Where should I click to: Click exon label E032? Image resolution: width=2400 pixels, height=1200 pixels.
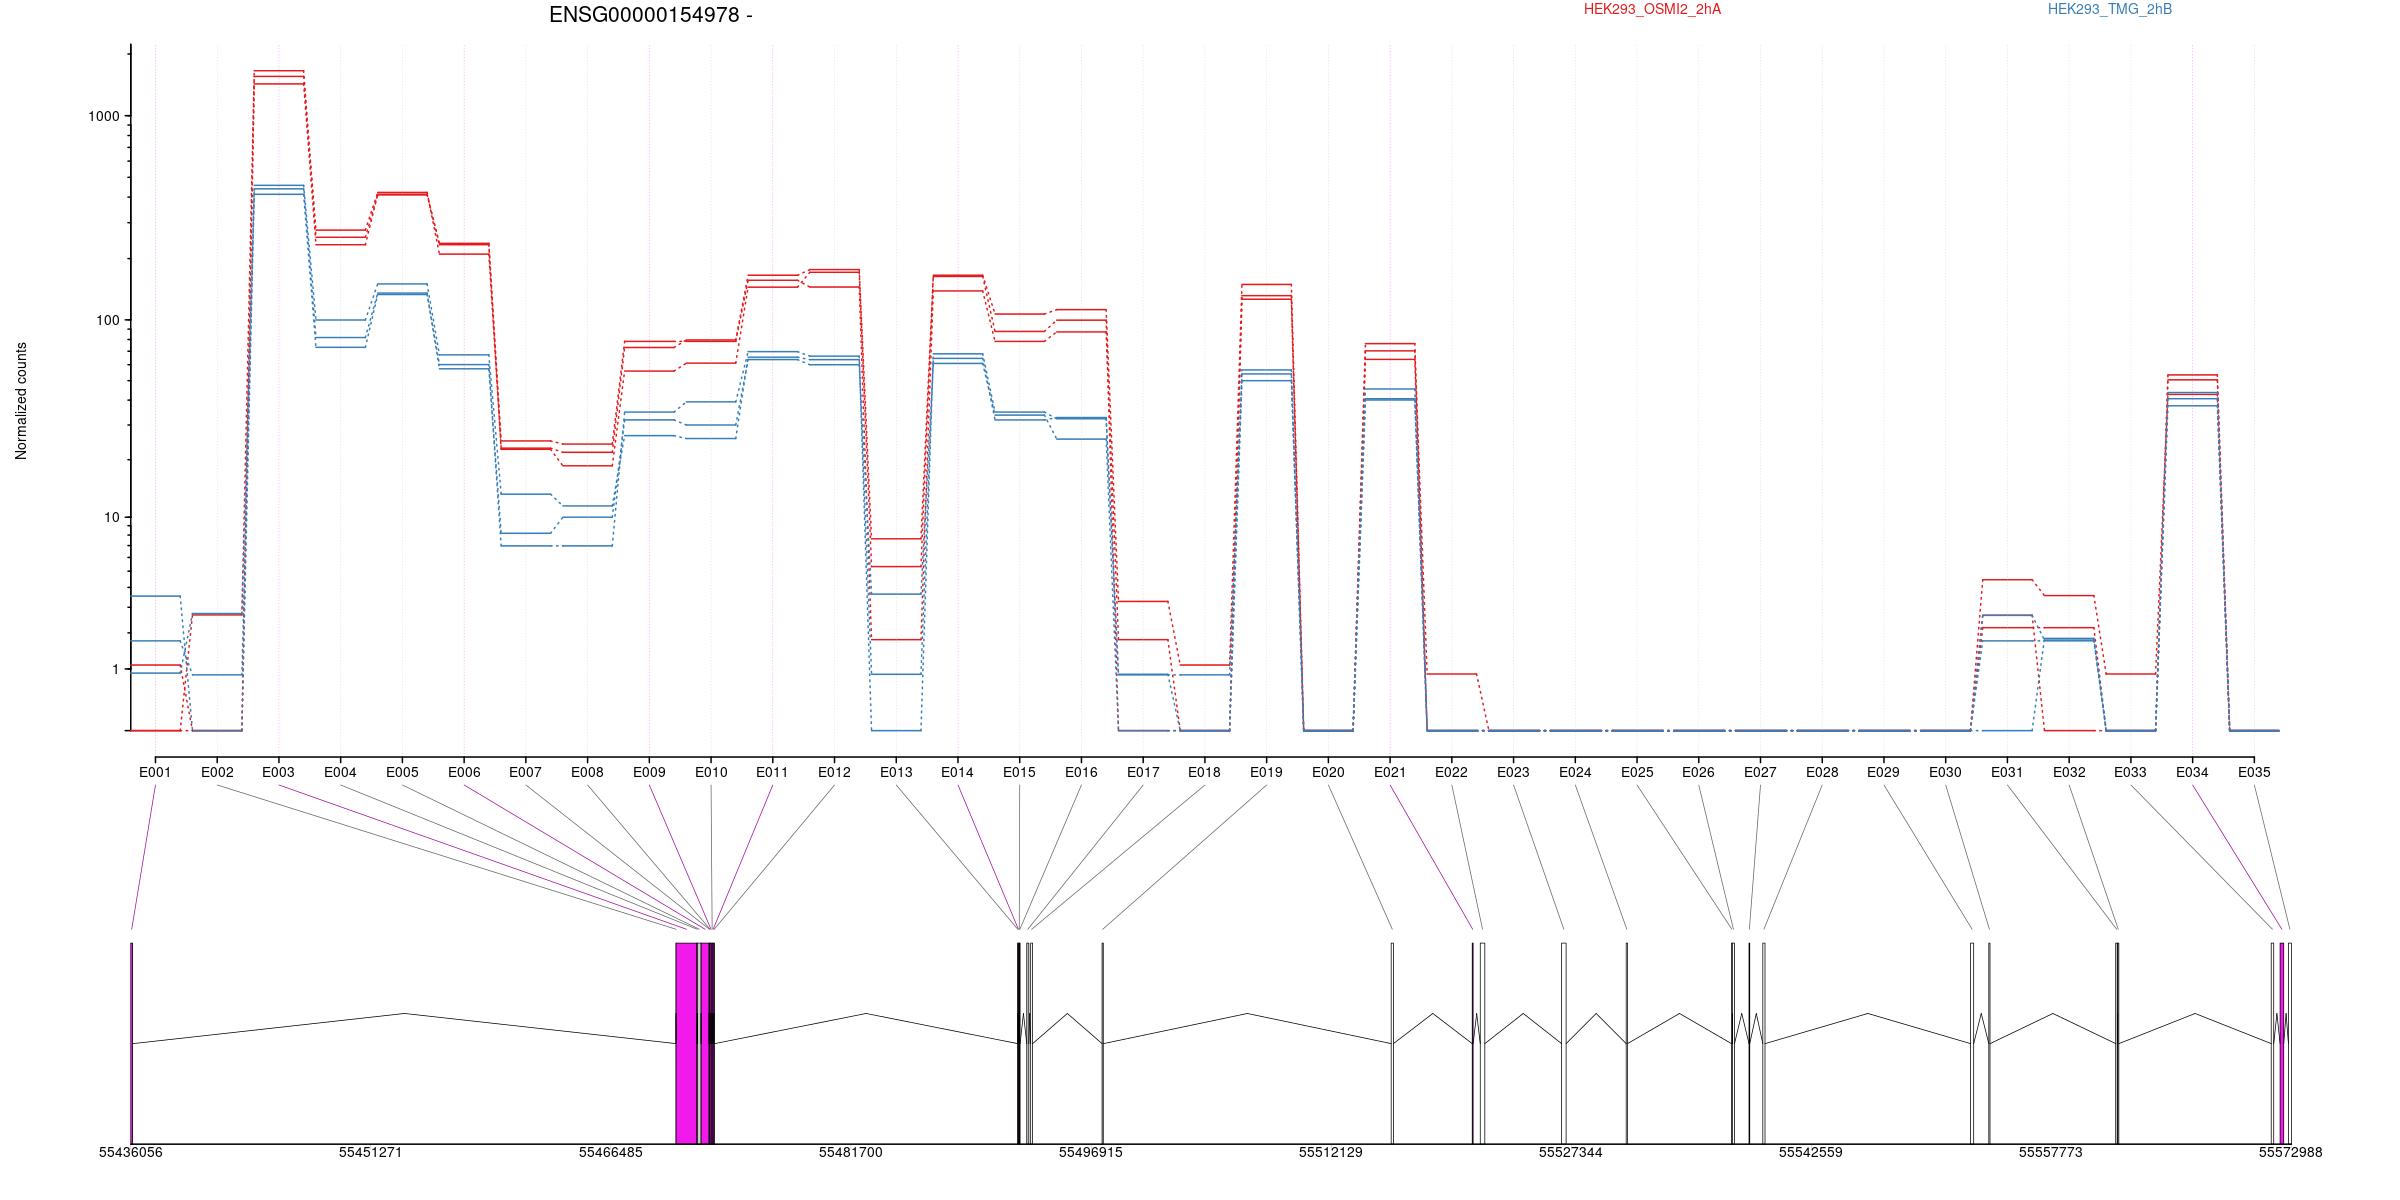tap(2069, 772)
